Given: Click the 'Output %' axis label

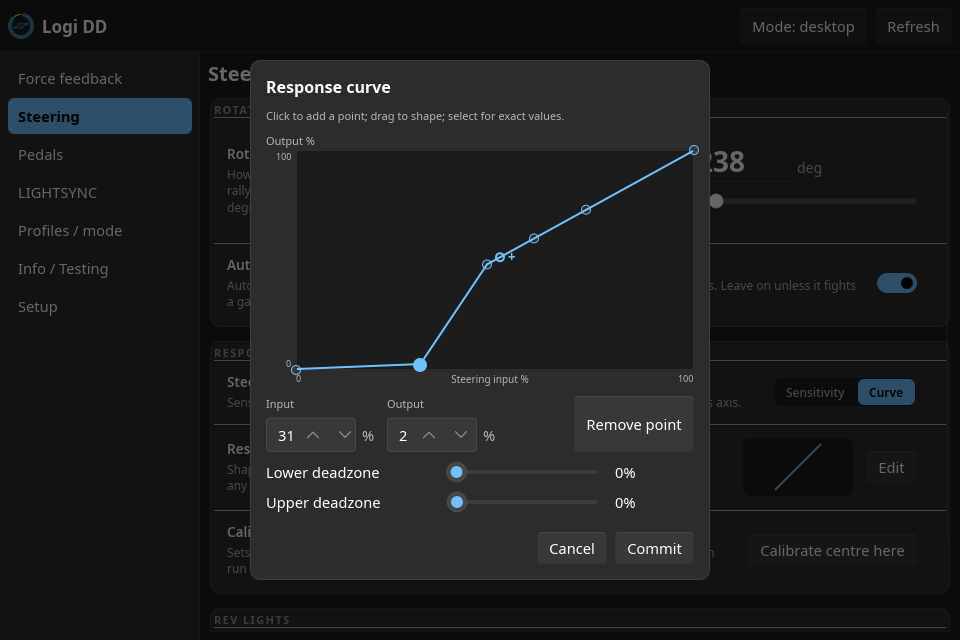Looking at the screenshot, I should click(x=290, y=141).
